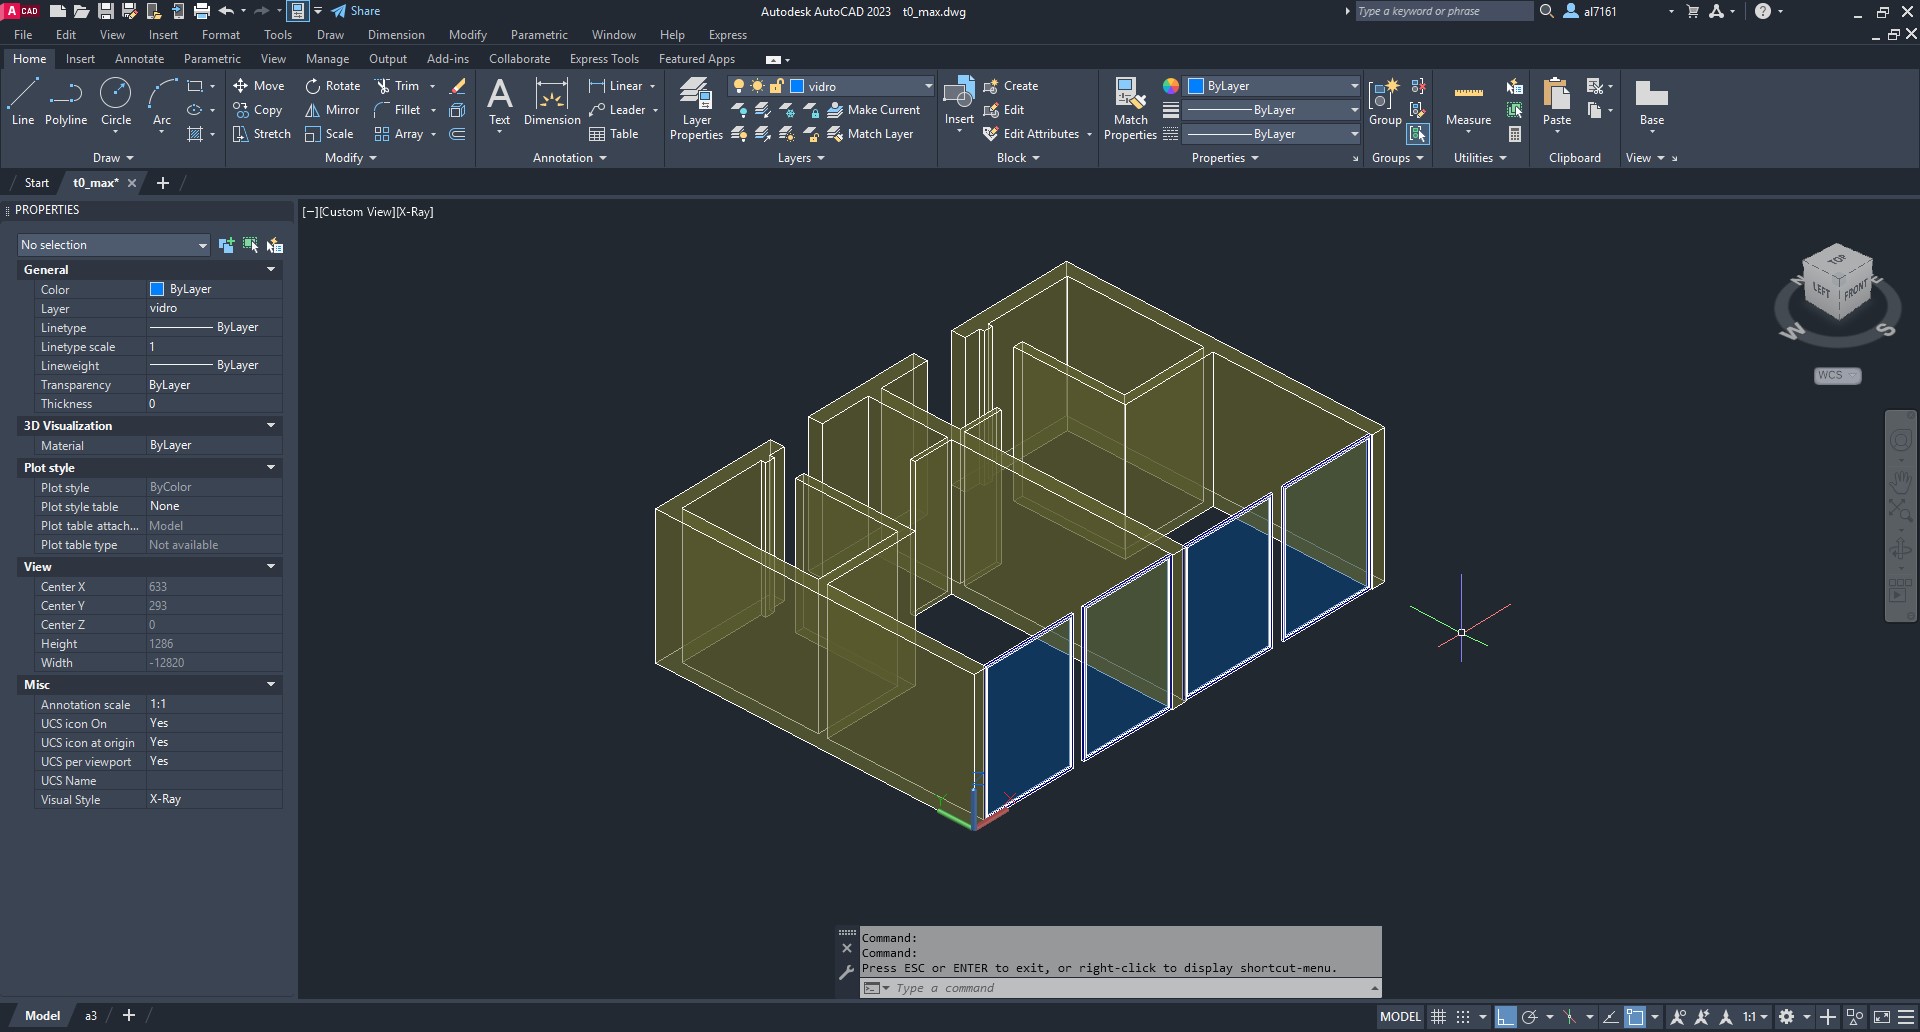Open the Annotate ribbon tab
Image resolution: width=1920 pixels, height=1032 pixels.
pos(139,59)
